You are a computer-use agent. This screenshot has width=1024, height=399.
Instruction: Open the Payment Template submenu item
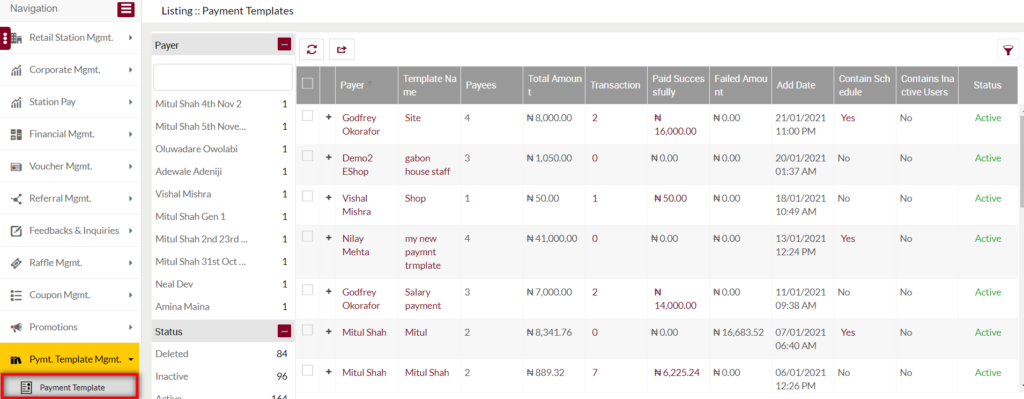coord(70,387)
